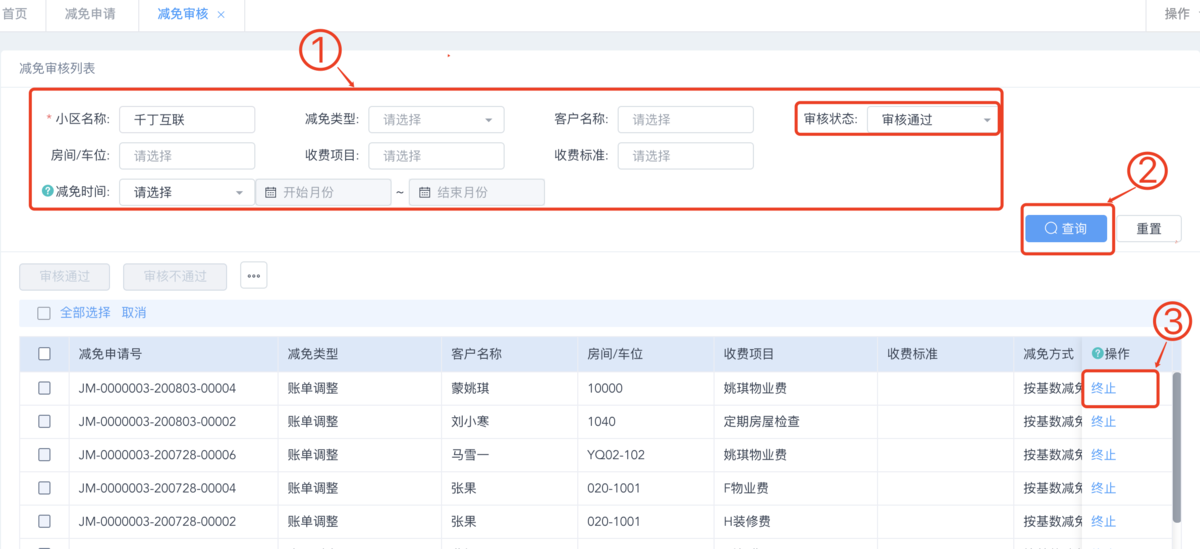Click the 小区名称 input field
1200x549 pixels.
[x=187, y=119]
